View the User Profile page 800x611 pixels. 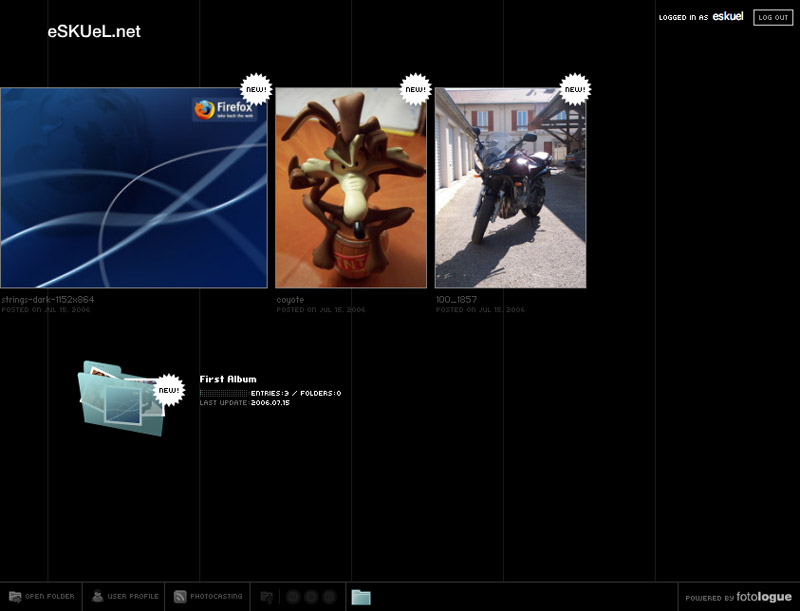point(124,596)
